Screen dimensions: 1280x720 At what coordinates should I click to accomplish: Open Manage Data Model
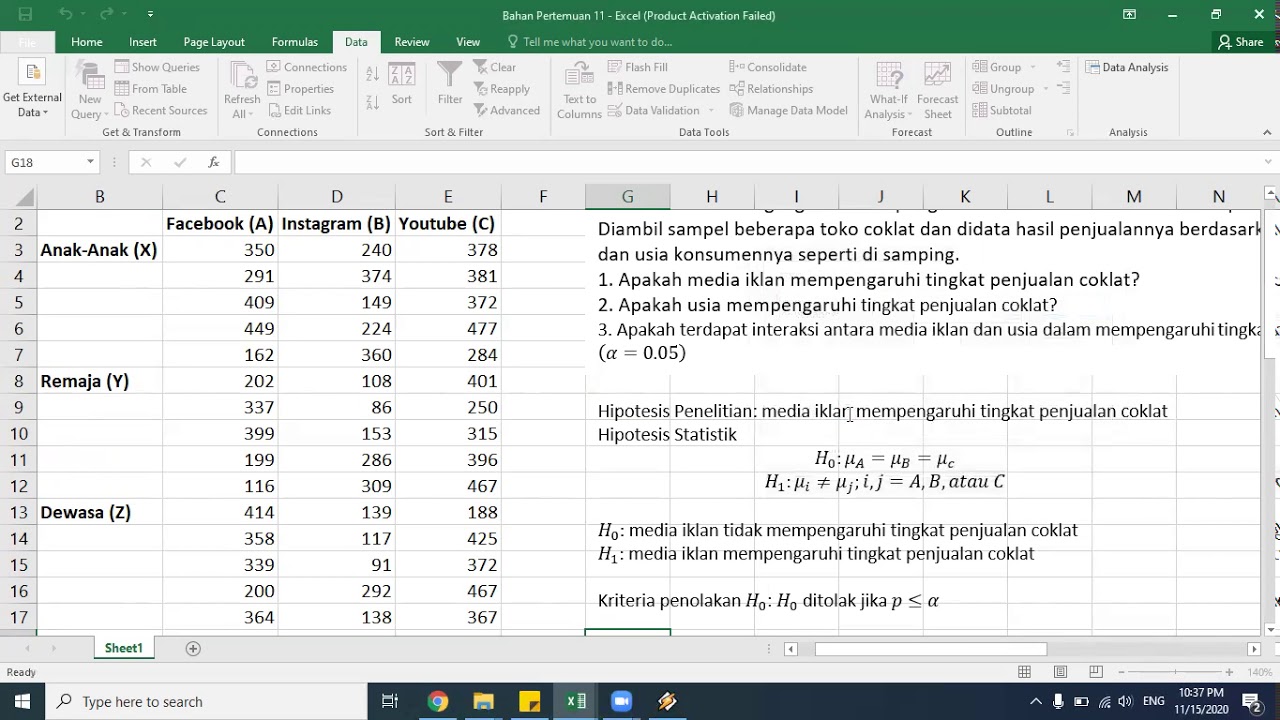[788, 111]
